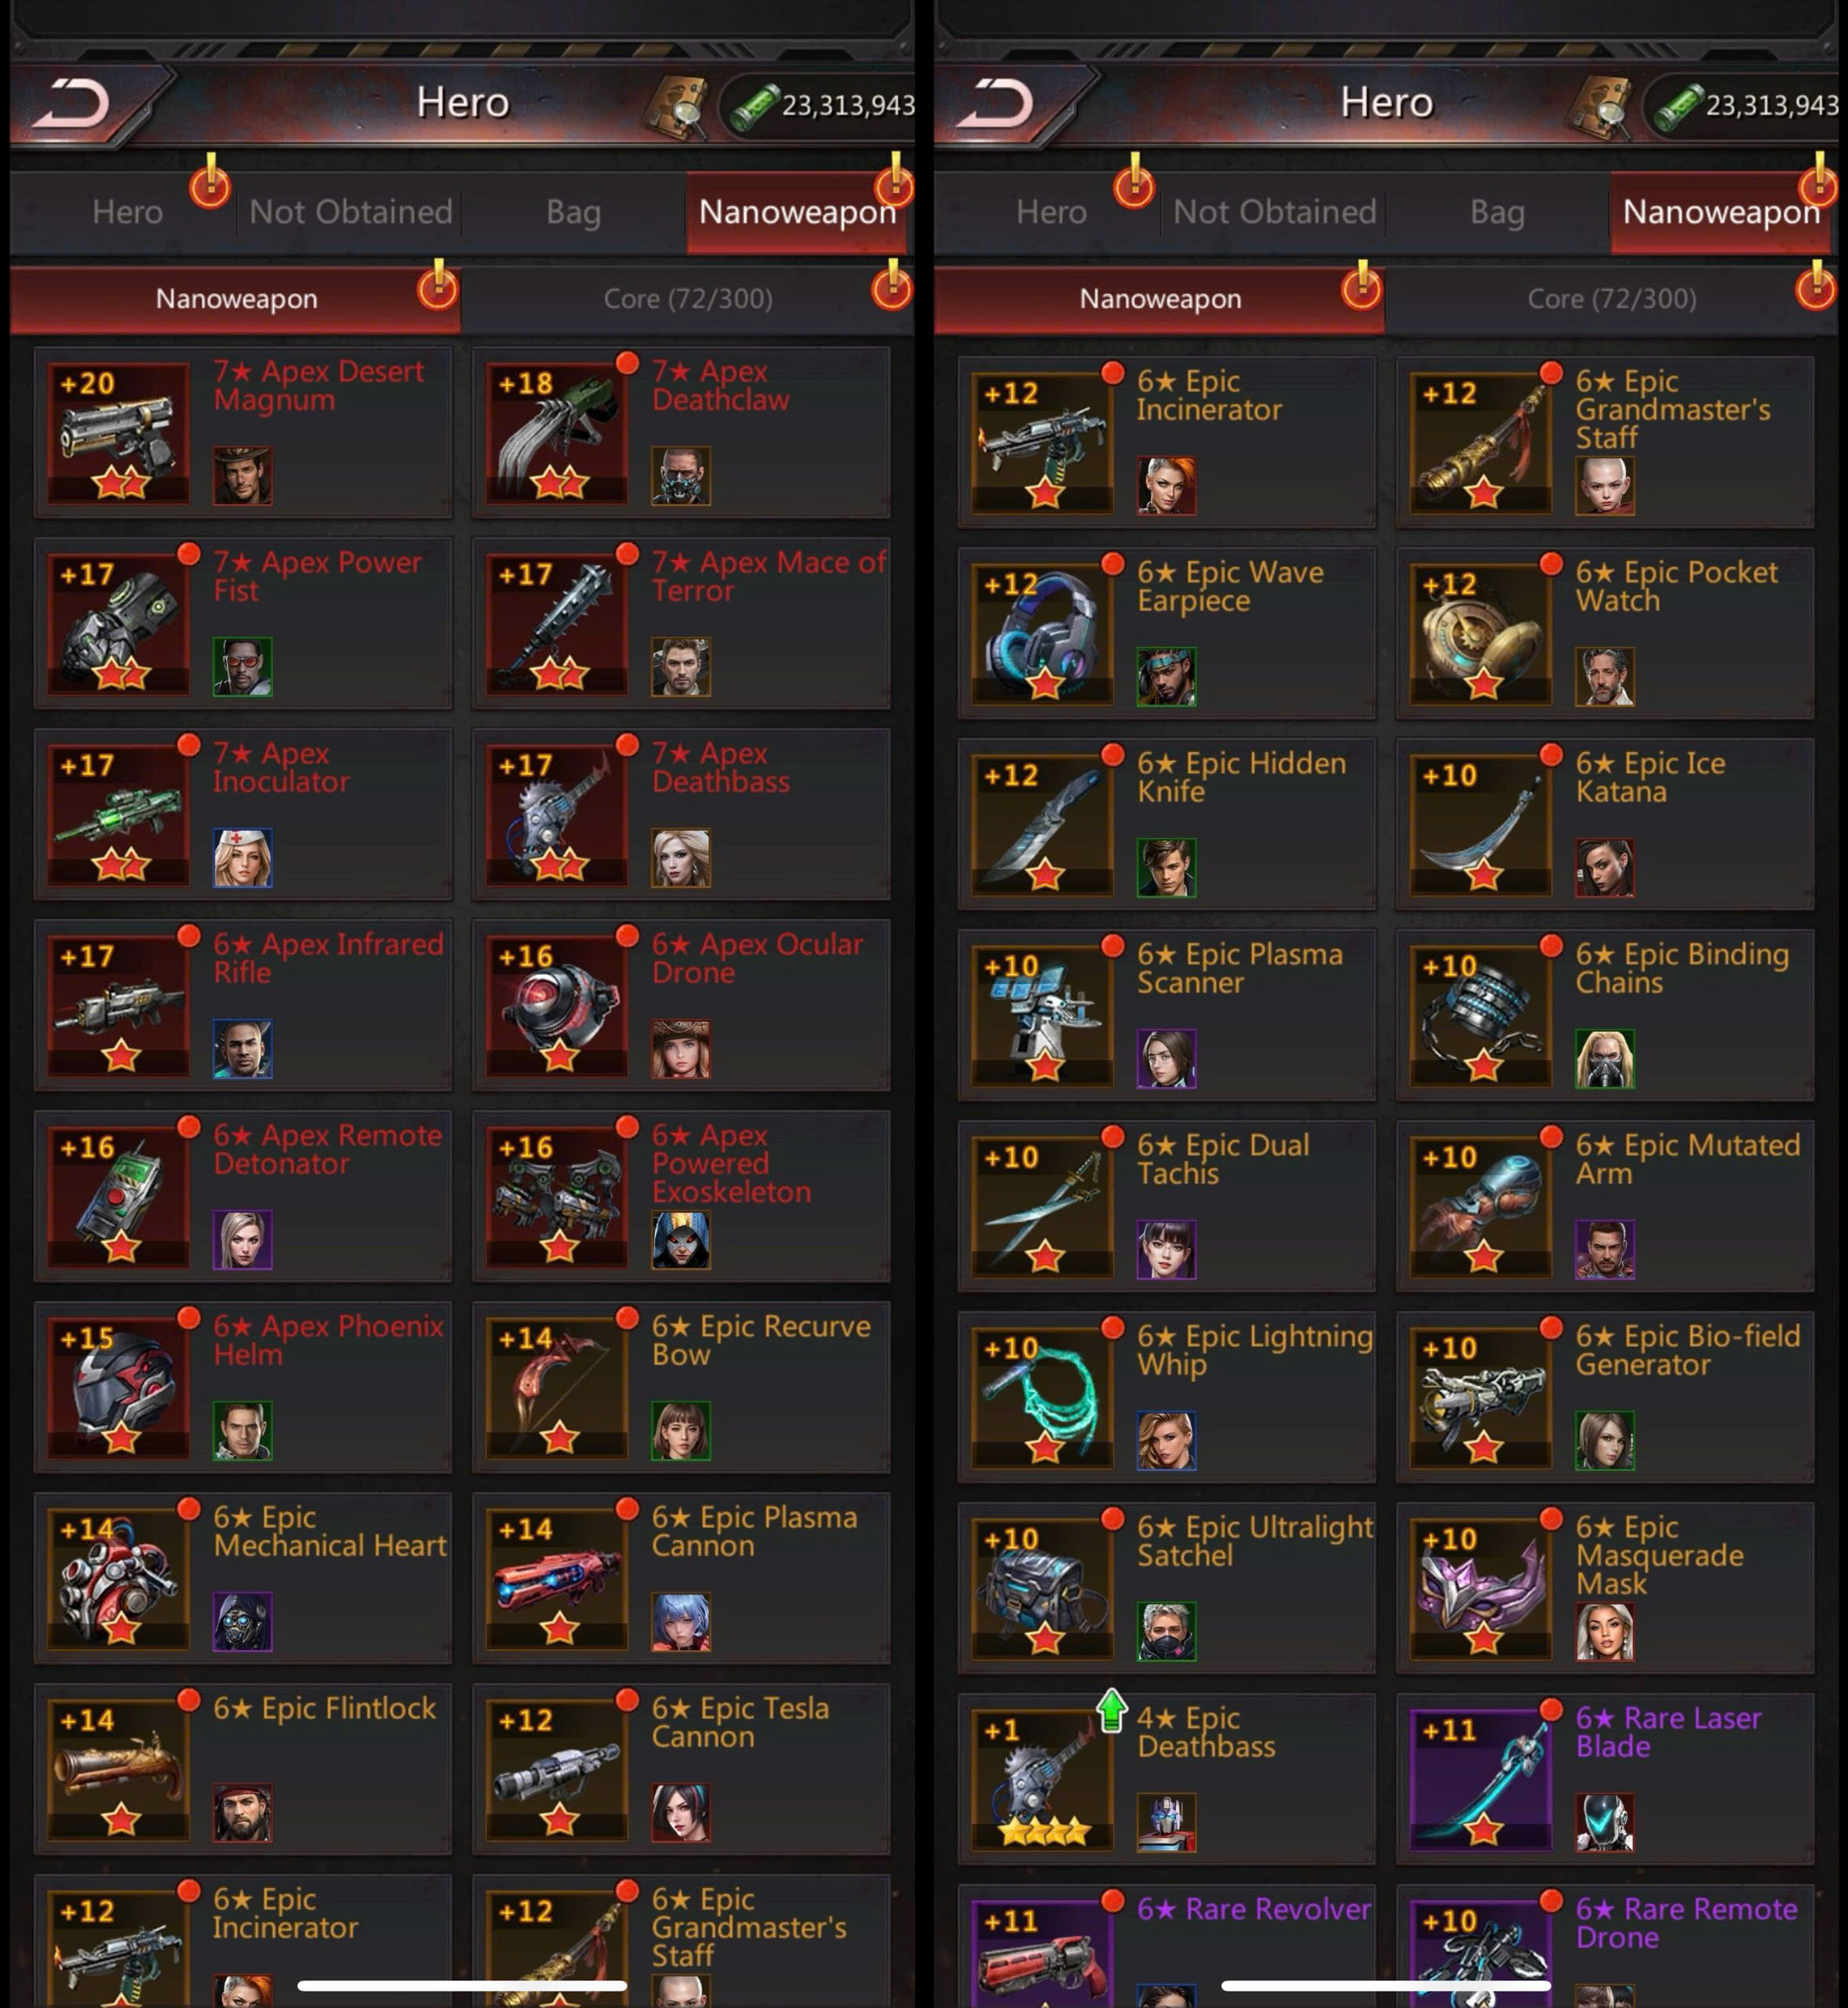Open the Apex Mace of Terror entry
The image size is (1848, 2008).
[681, 623]
